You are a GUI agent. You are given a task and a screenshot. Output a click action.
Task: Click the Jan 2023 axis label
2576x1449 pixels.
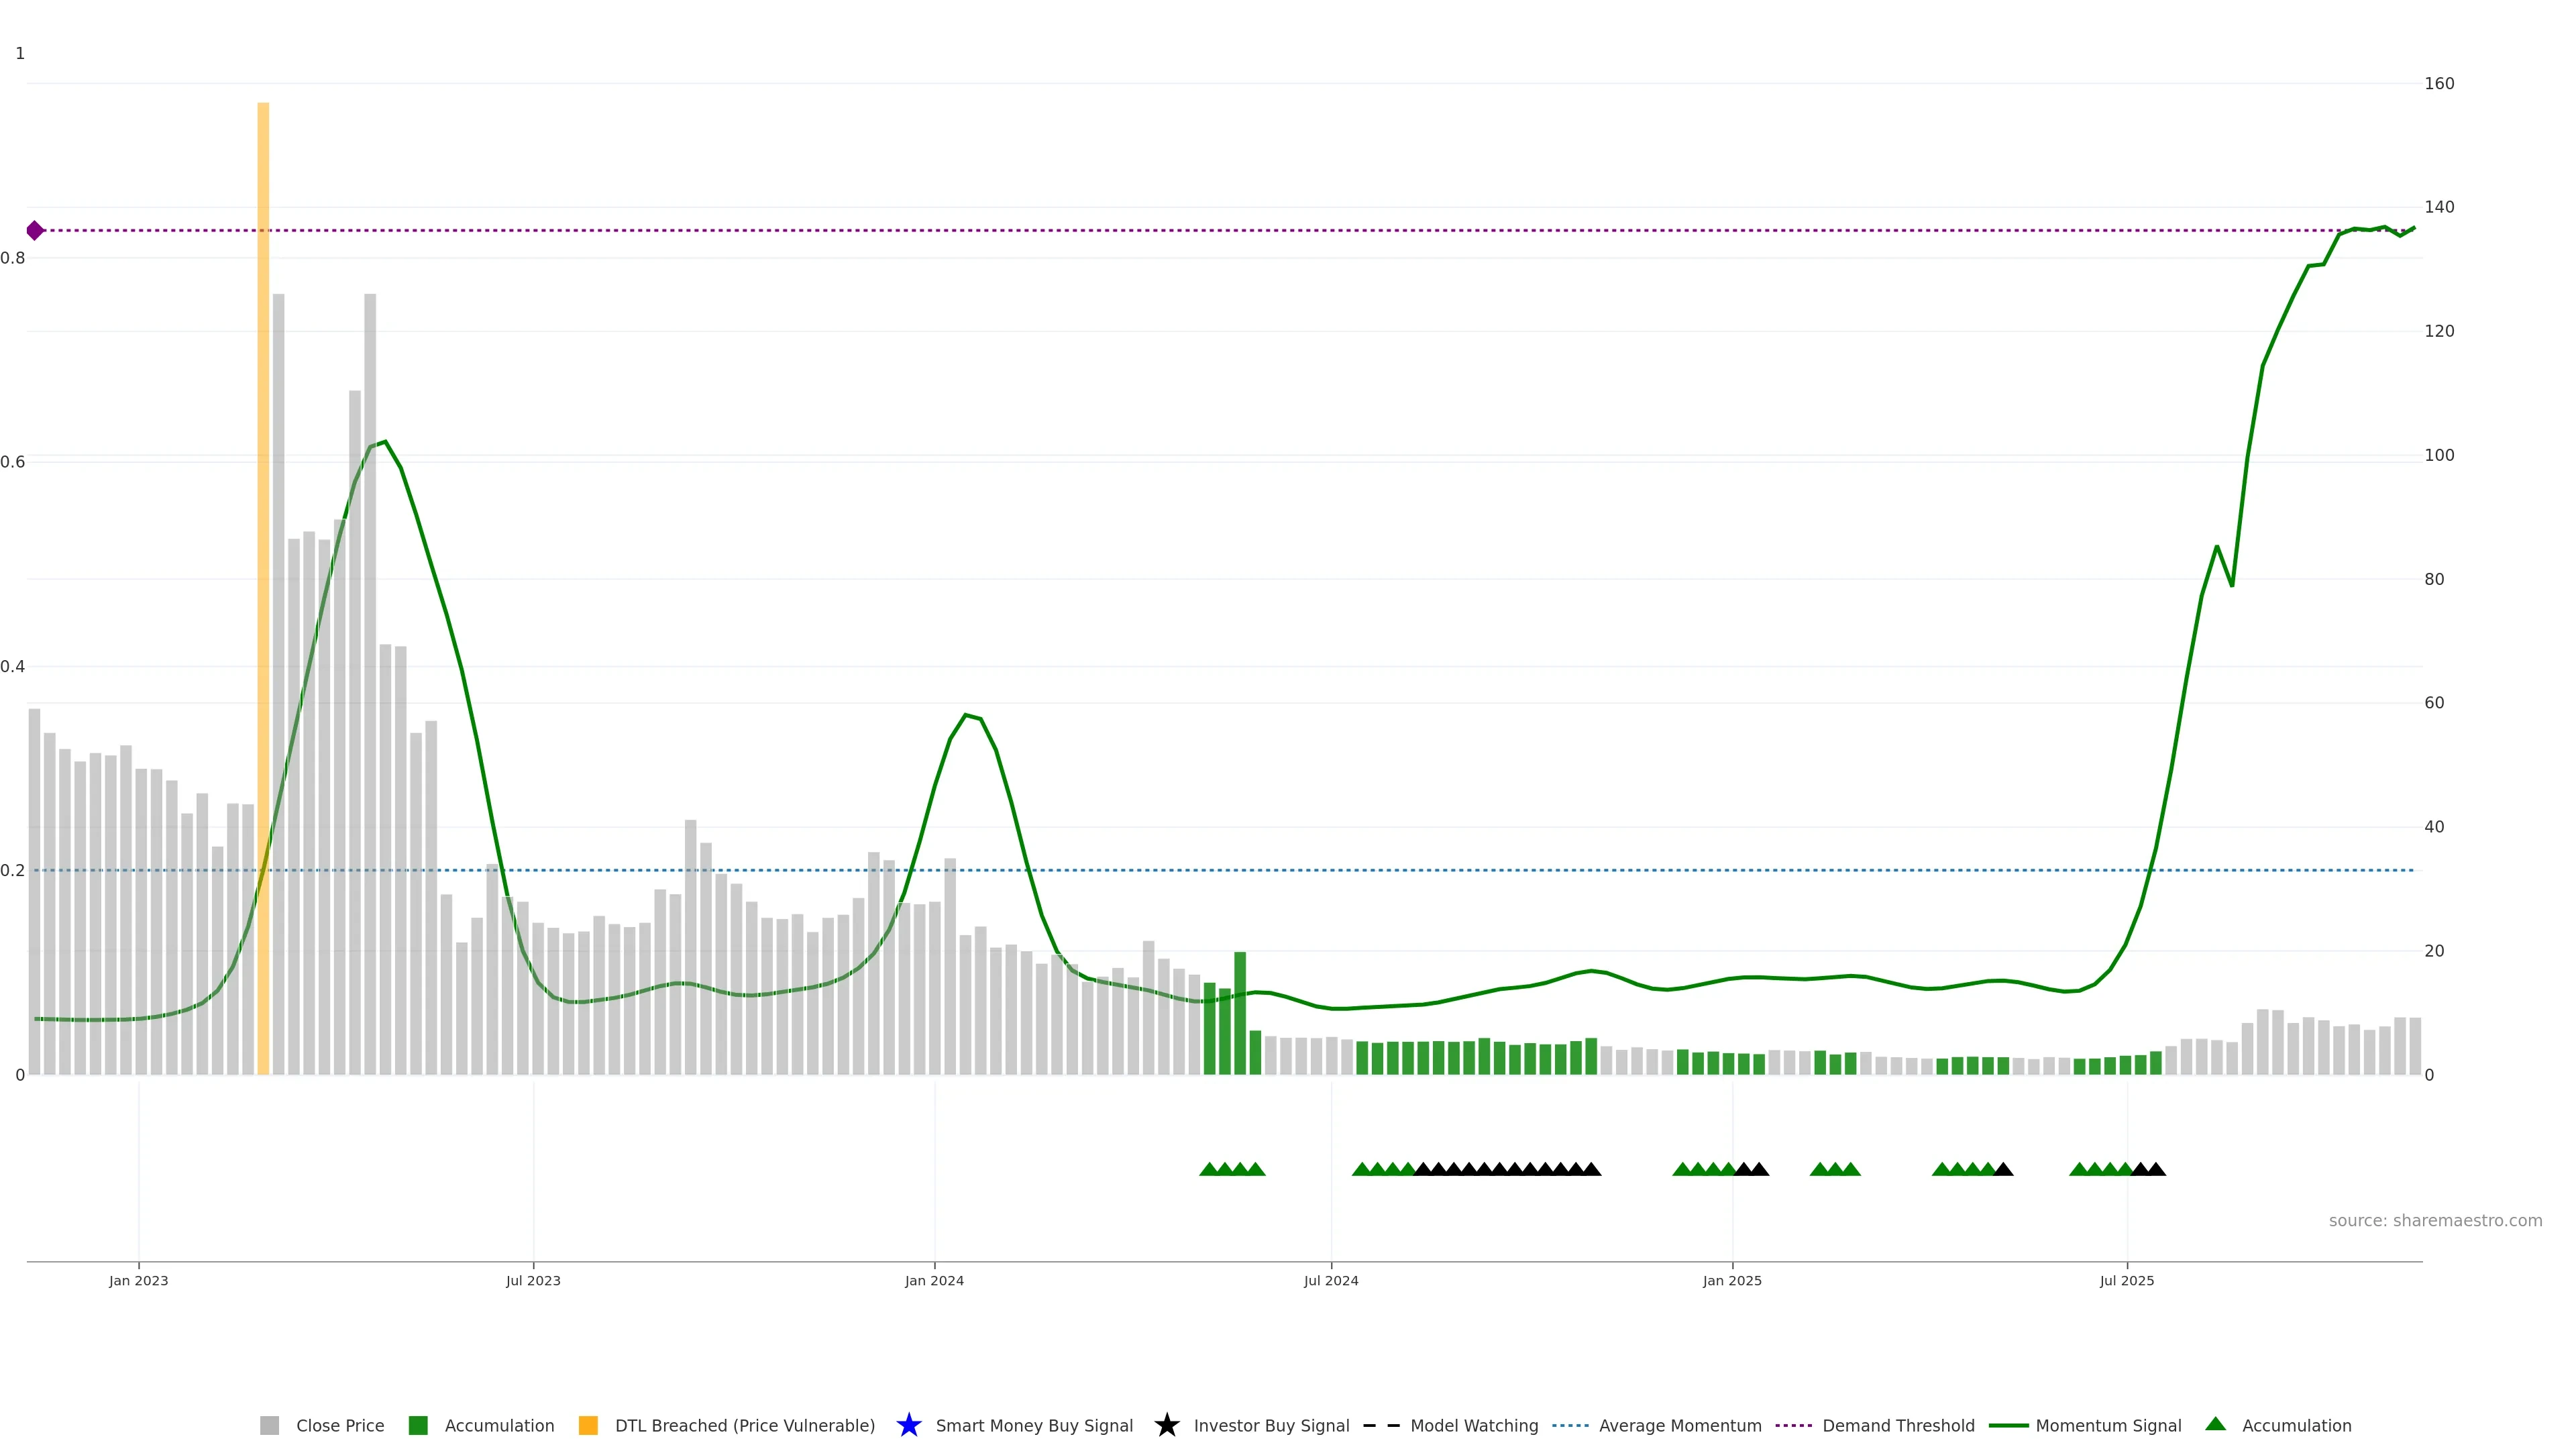coord(139,1280)
